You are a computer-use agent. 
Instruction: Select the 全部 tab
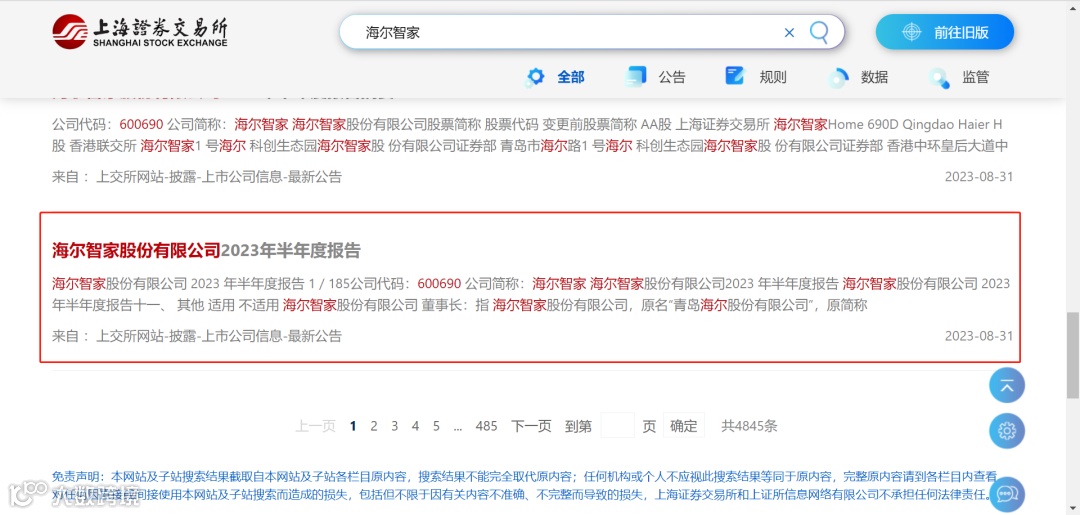point(570,77)
